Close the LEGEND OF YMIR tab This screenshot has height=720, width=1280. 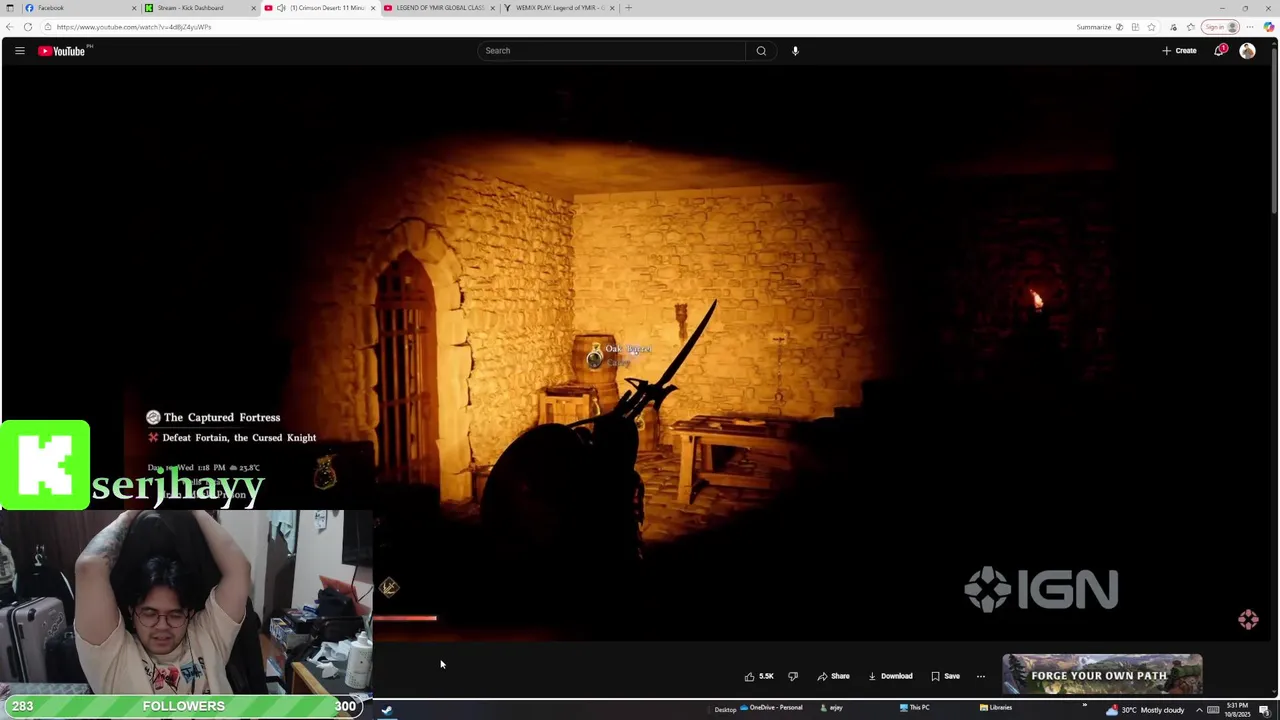tap(492, 8)
